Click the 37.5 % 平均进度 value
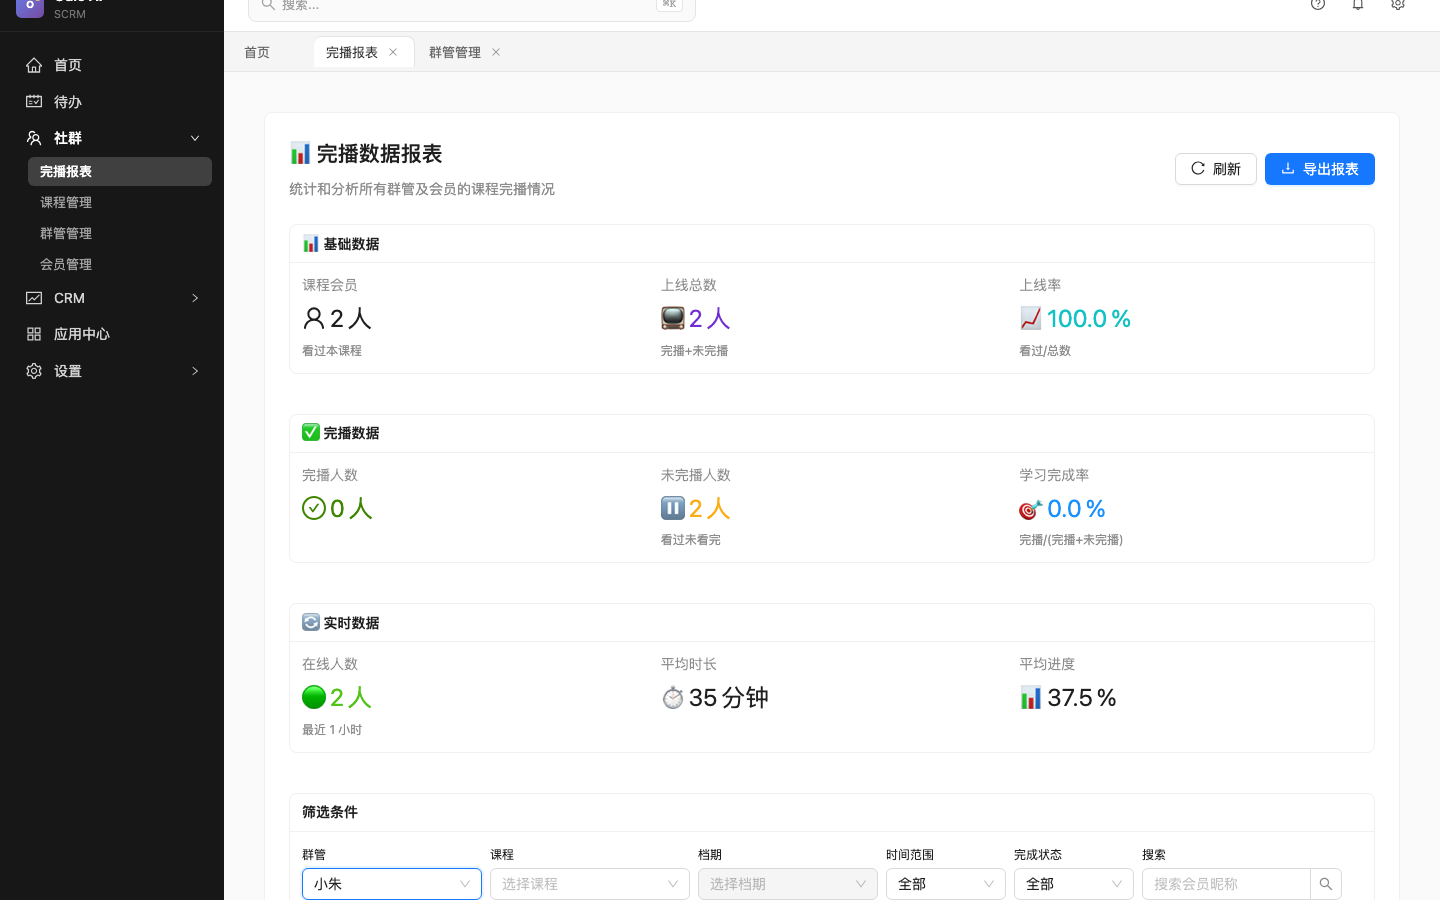 point(1082,697)
